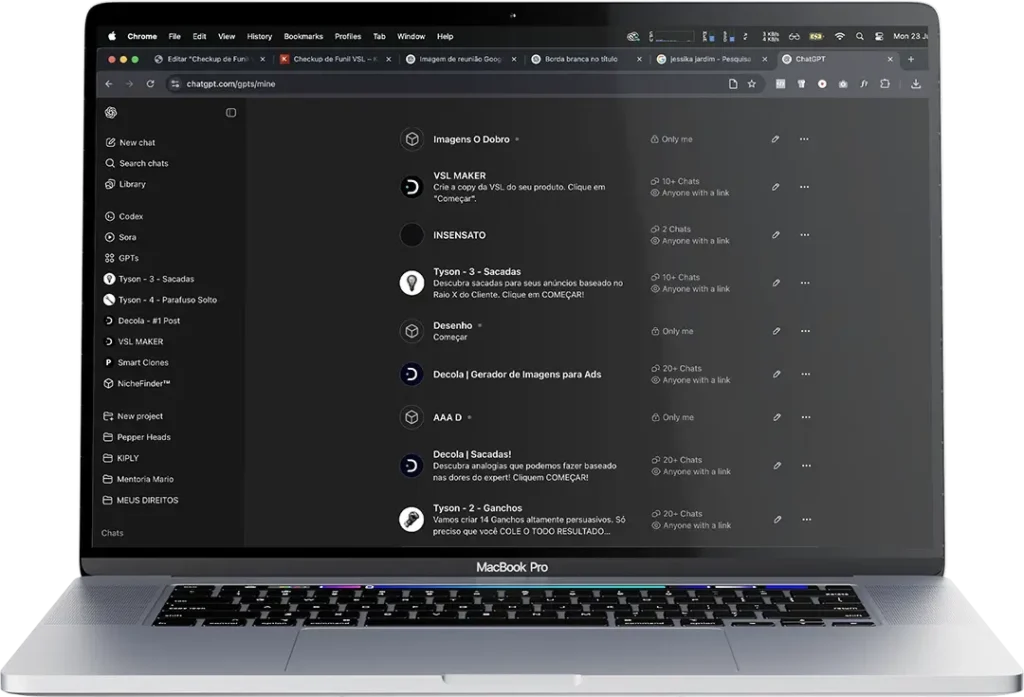Viewport: 1024px width, 697px height.
Task: Click the Tyson - 3 - Sacadas lightbulb avatar
Action: click(412, 283)
